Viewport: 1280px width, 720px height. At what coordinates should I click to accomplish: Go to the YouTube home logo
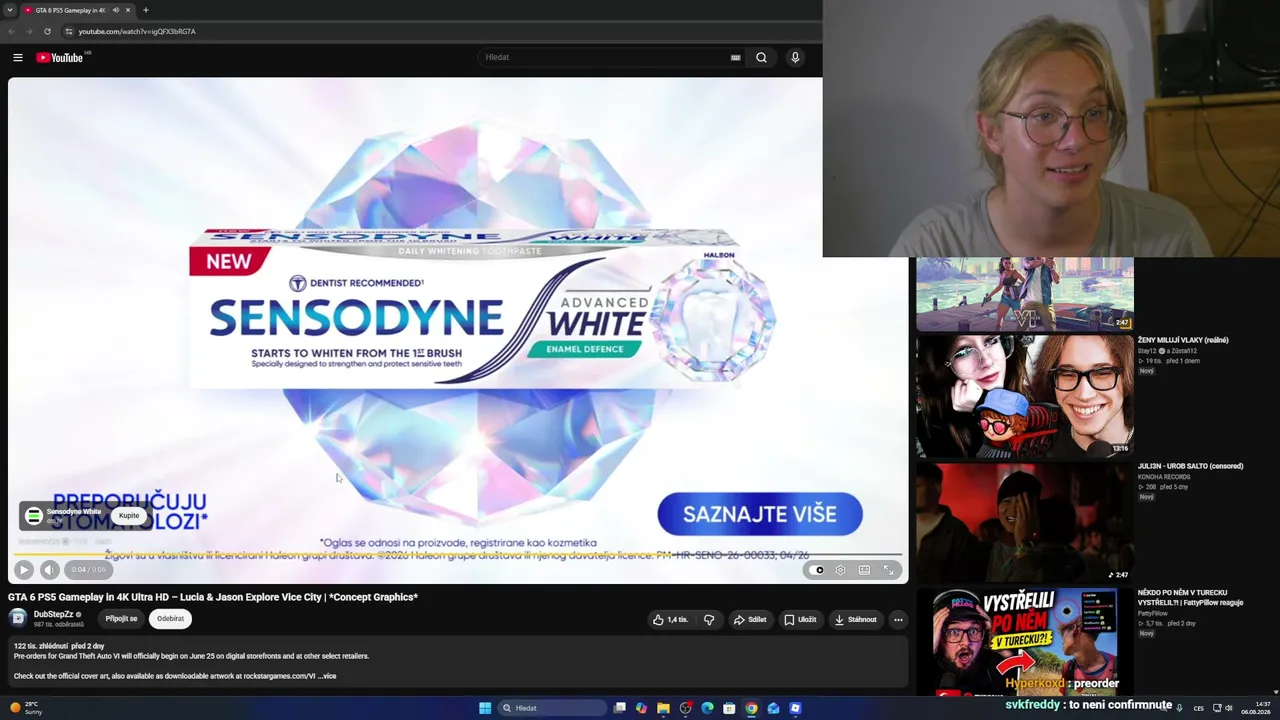tap(60, 58)
